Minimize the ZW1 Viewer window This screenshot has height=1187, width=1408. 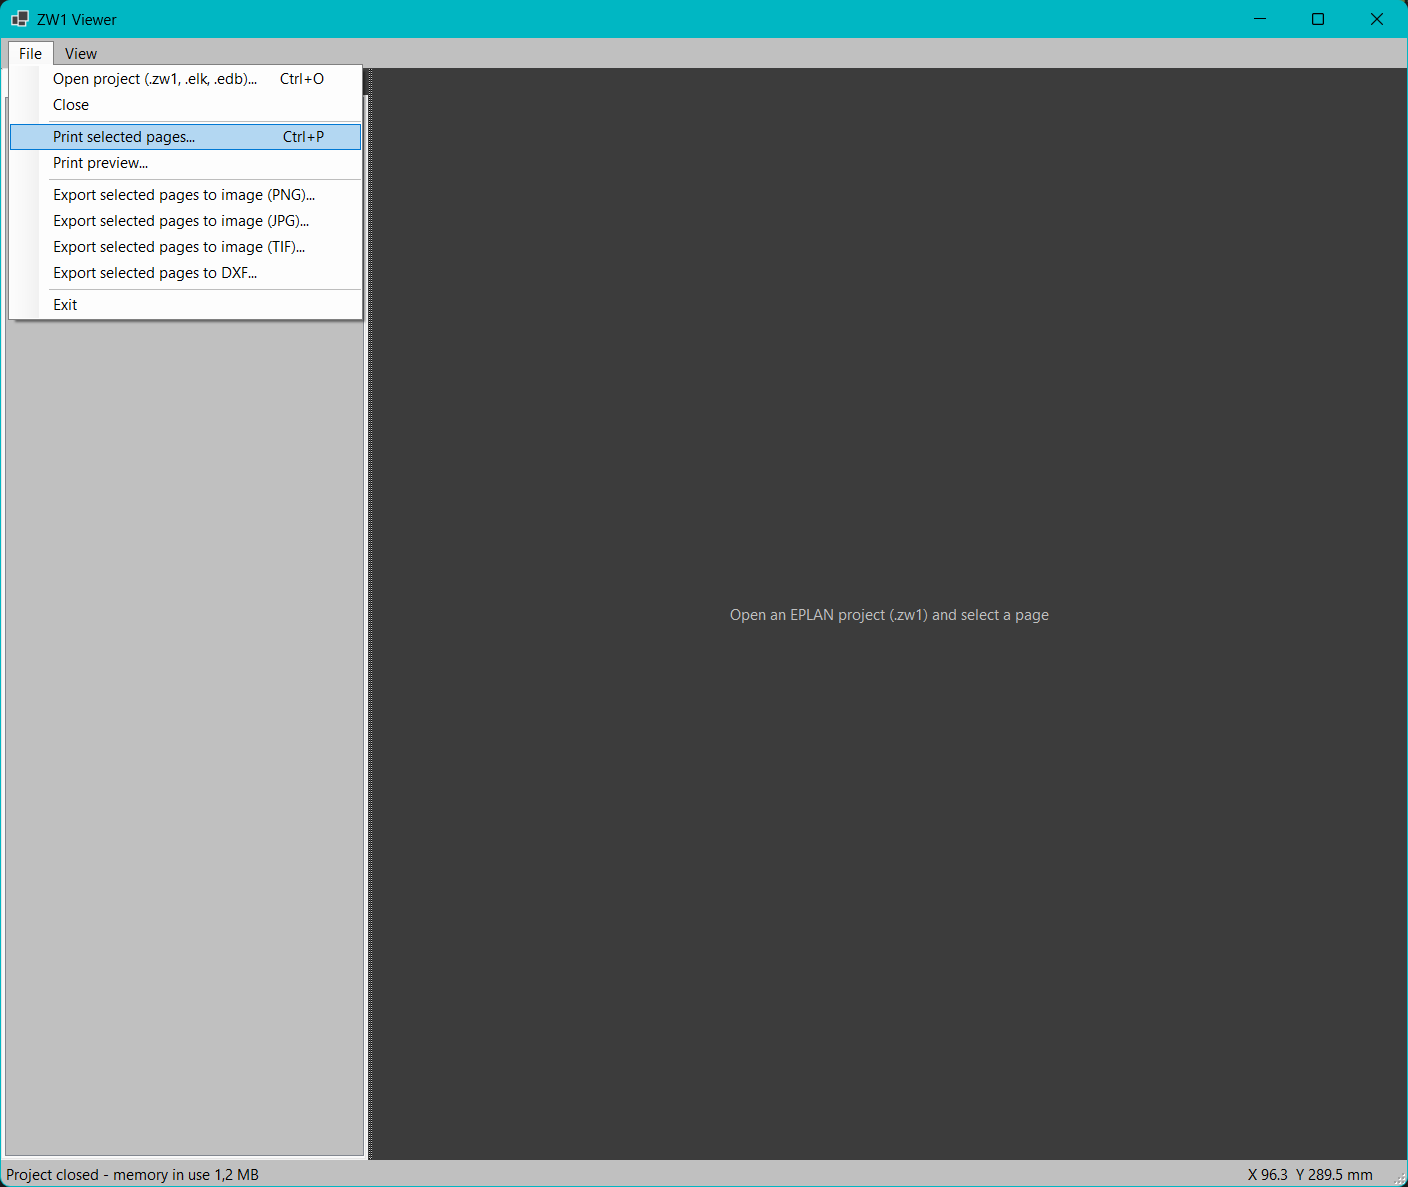point(1260,19)
